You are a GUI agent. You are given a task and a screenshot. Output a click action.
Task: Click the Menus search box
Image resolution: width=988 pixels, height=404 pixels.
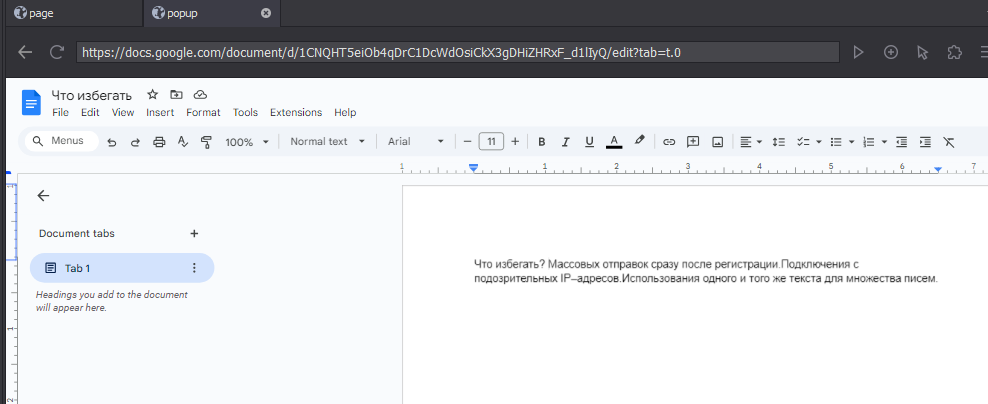(62, 141)
